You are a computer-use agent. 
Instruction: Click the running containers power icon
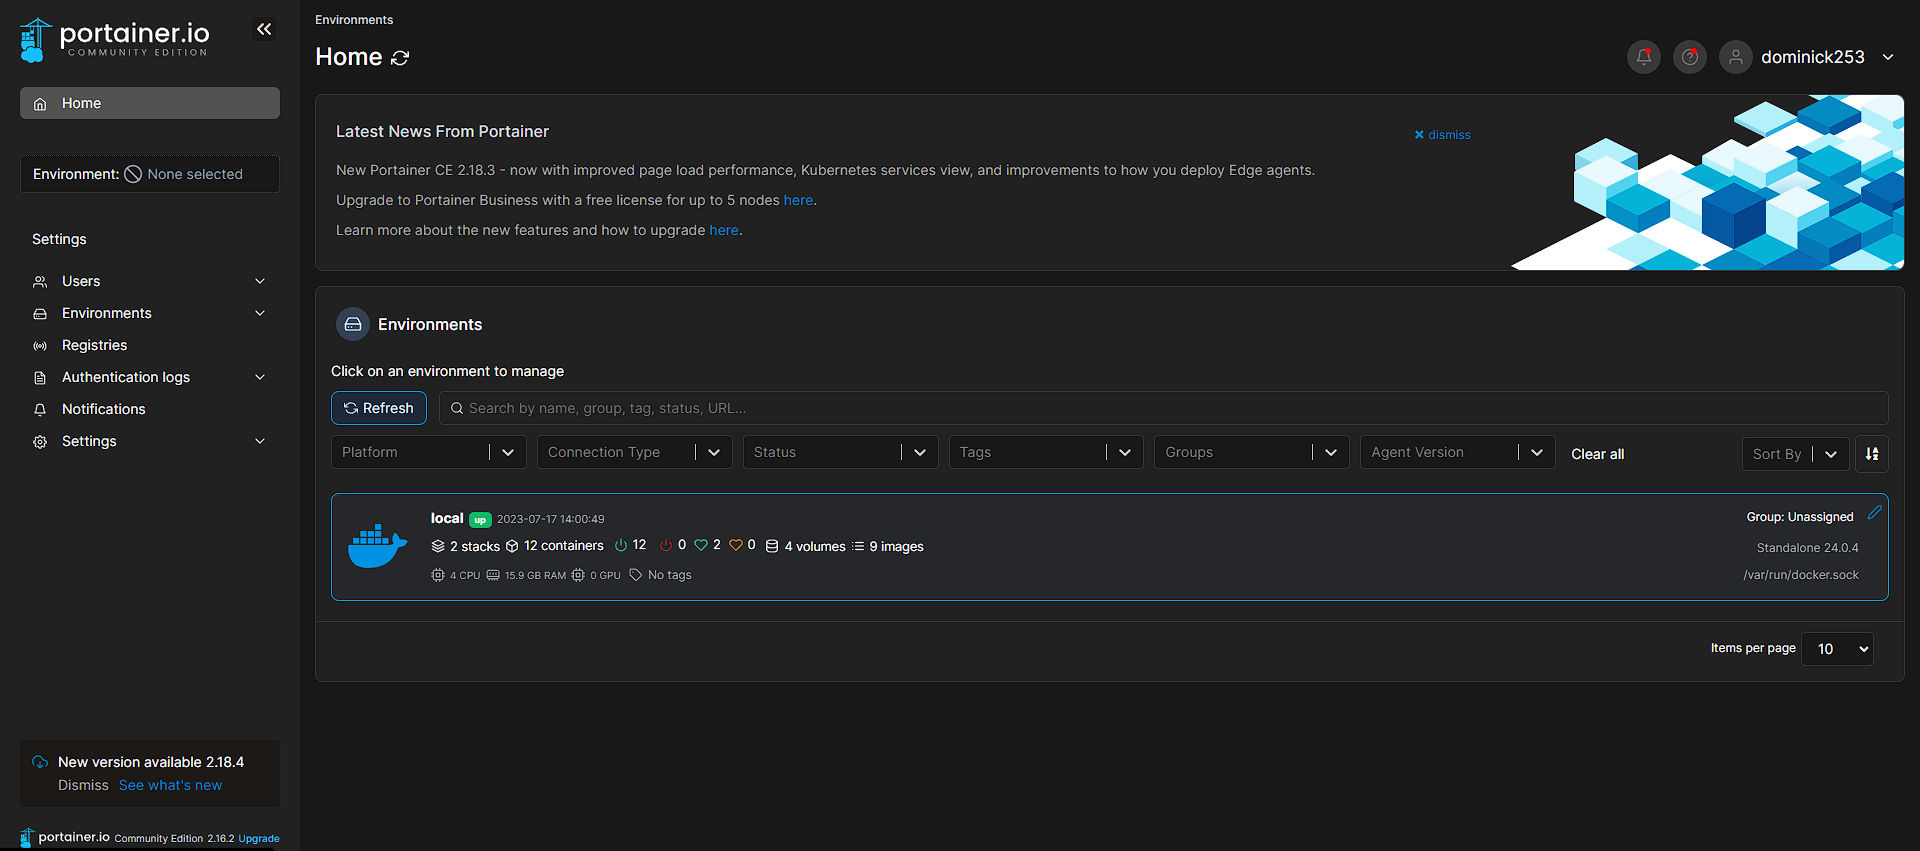pyautogui.click(x=621, y=545)
